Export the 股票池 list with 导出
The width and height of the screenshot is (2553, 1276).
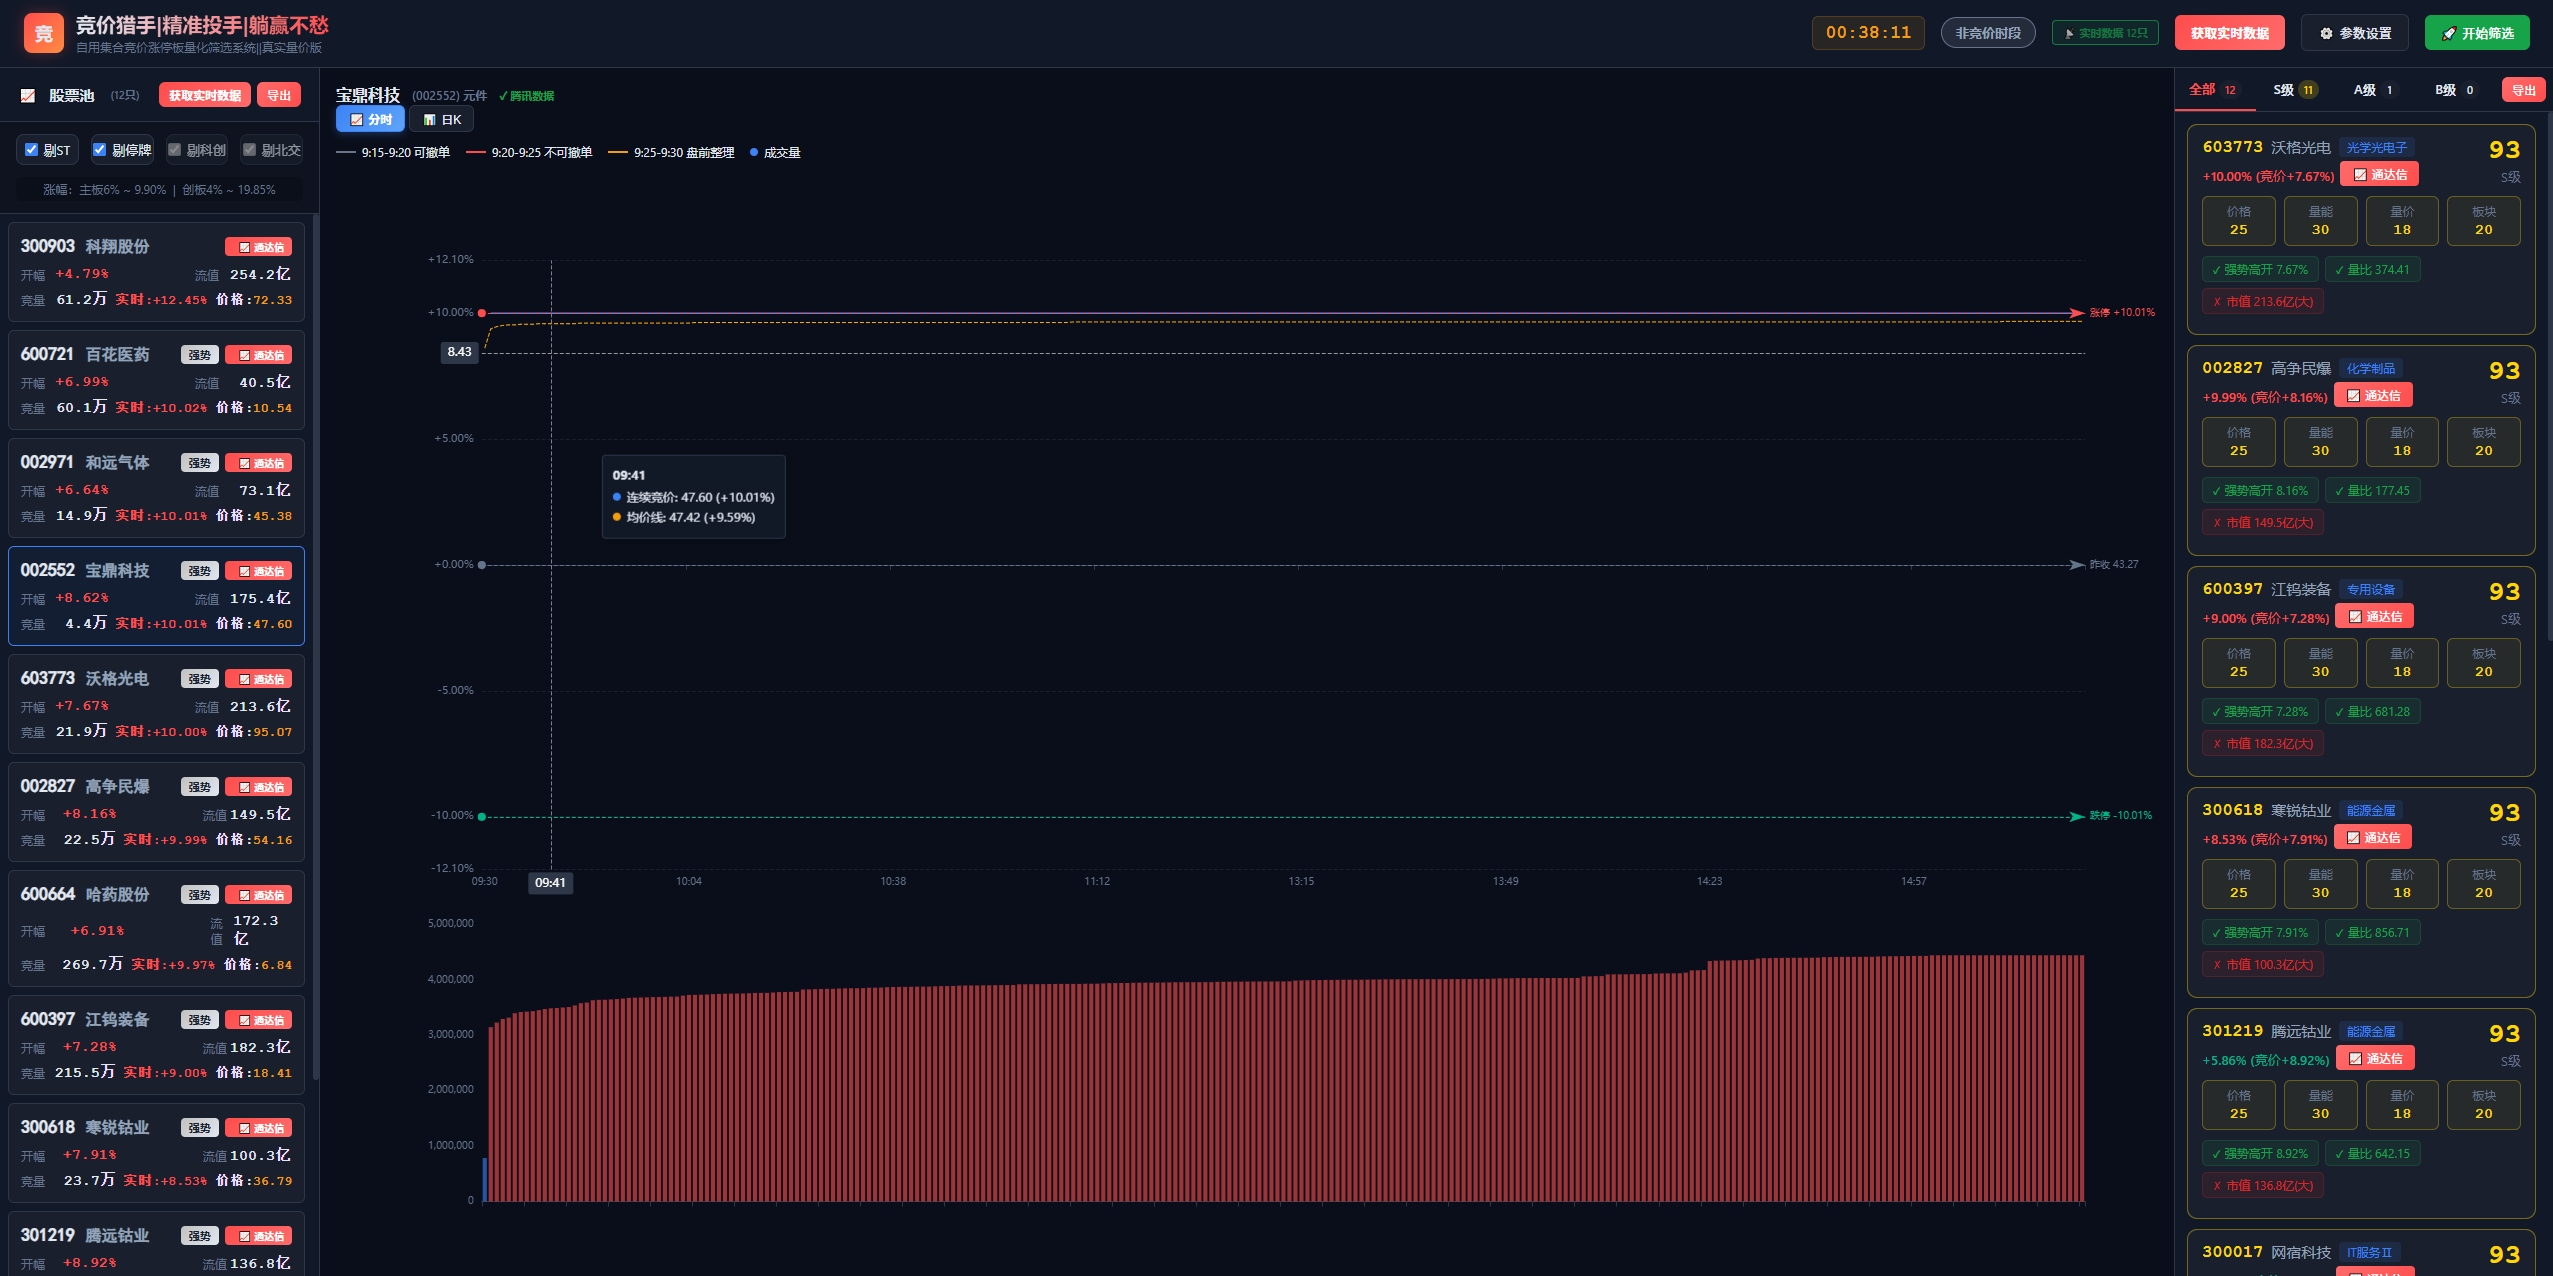(279, 95)
